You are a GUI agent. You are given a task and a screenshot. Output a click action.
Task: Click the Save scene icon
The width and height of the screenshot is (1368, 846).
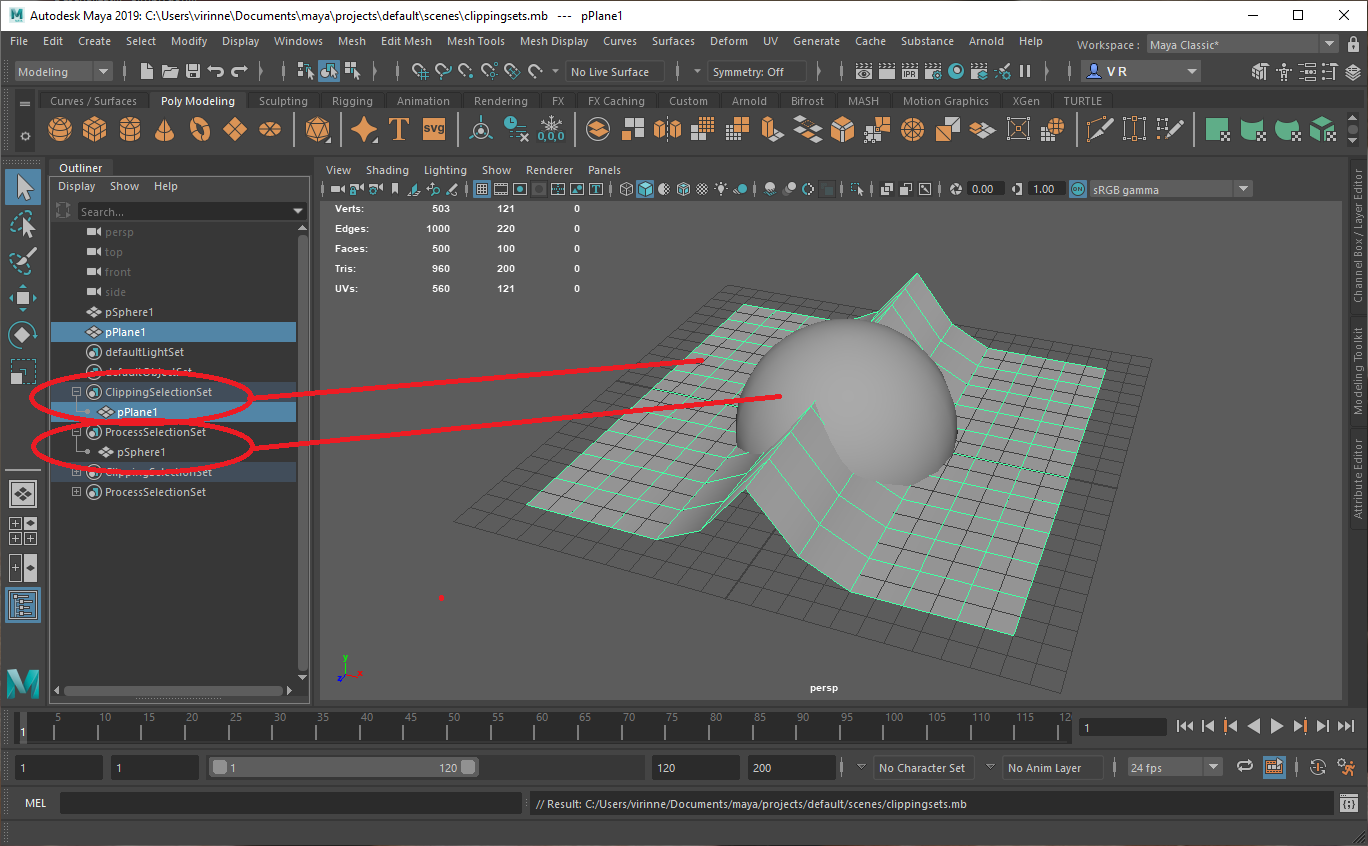coord(193,71)
